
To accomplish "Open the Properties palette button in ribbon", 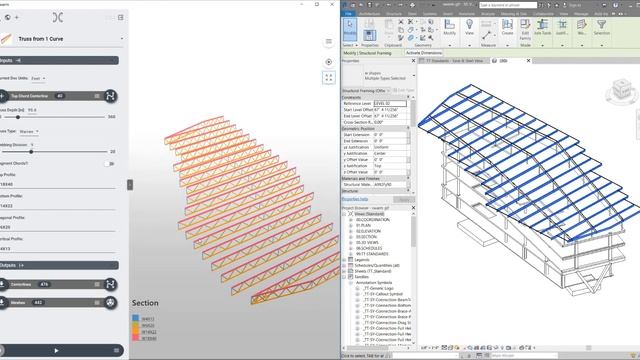I will tap(369, 35).
